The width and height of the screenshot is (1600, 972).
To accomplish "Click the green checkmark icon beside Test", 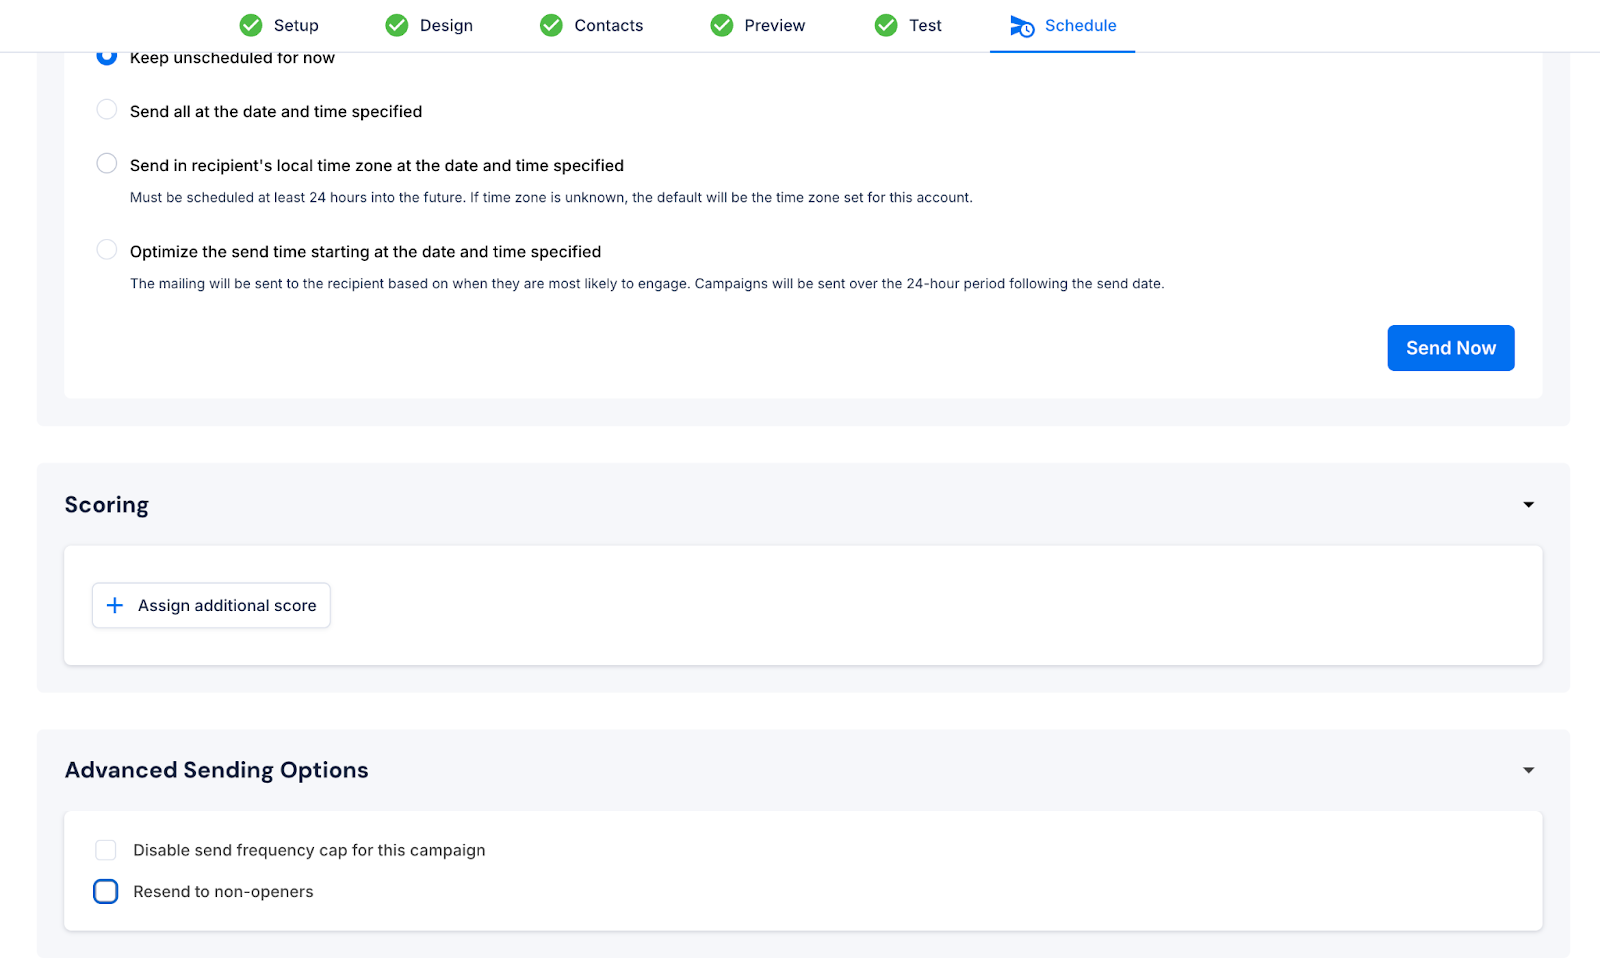I will [886, 25].
